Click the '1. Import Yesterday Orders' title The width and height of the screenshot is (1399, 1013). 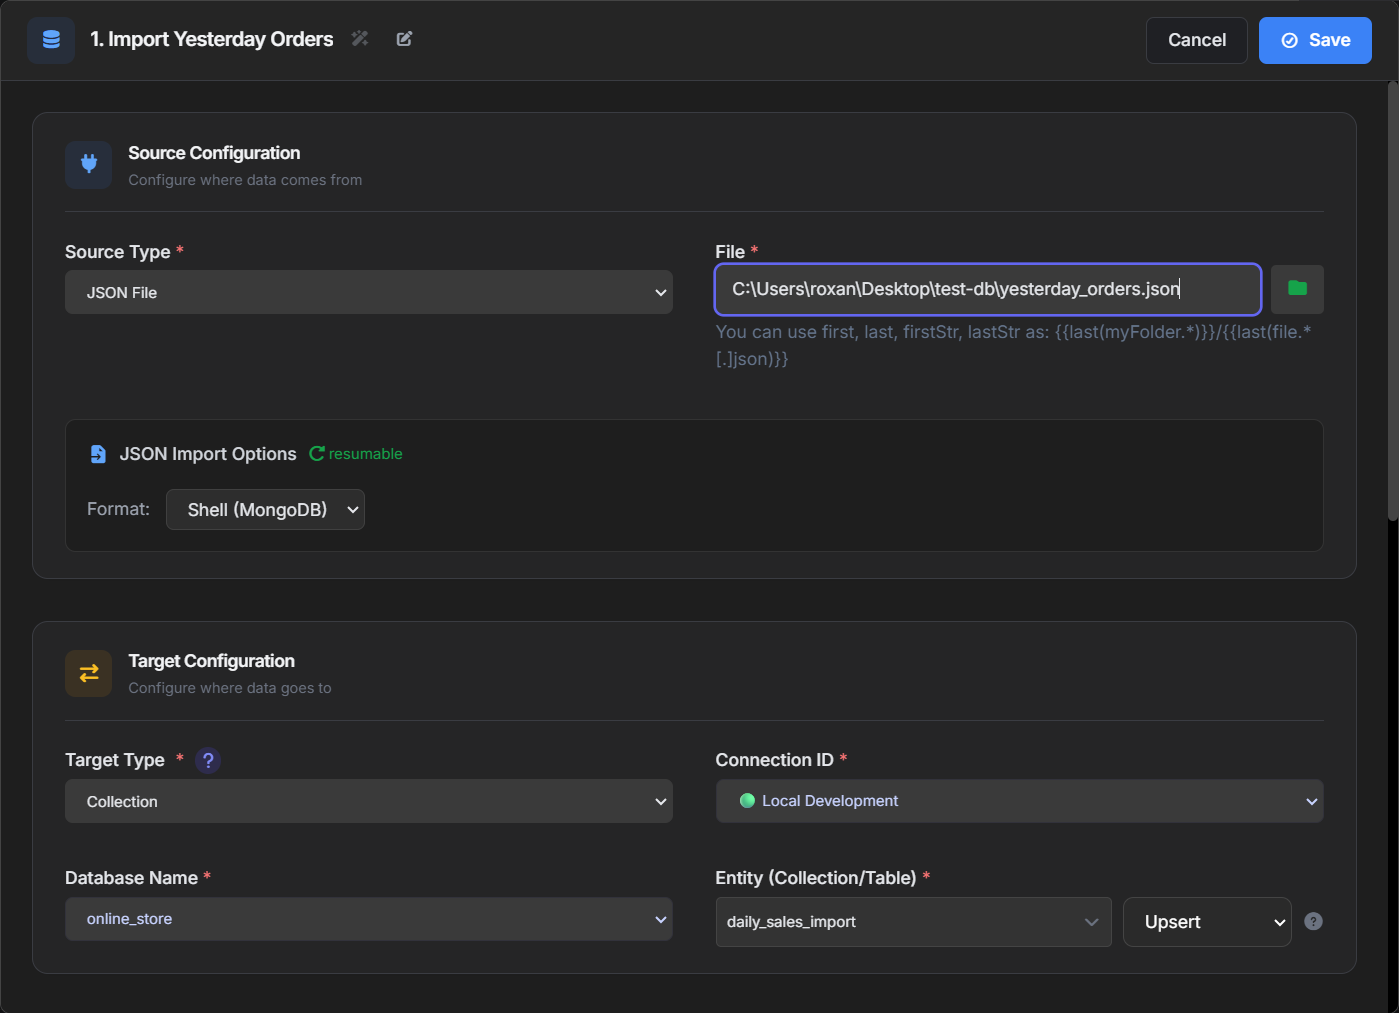click(212, 39)
